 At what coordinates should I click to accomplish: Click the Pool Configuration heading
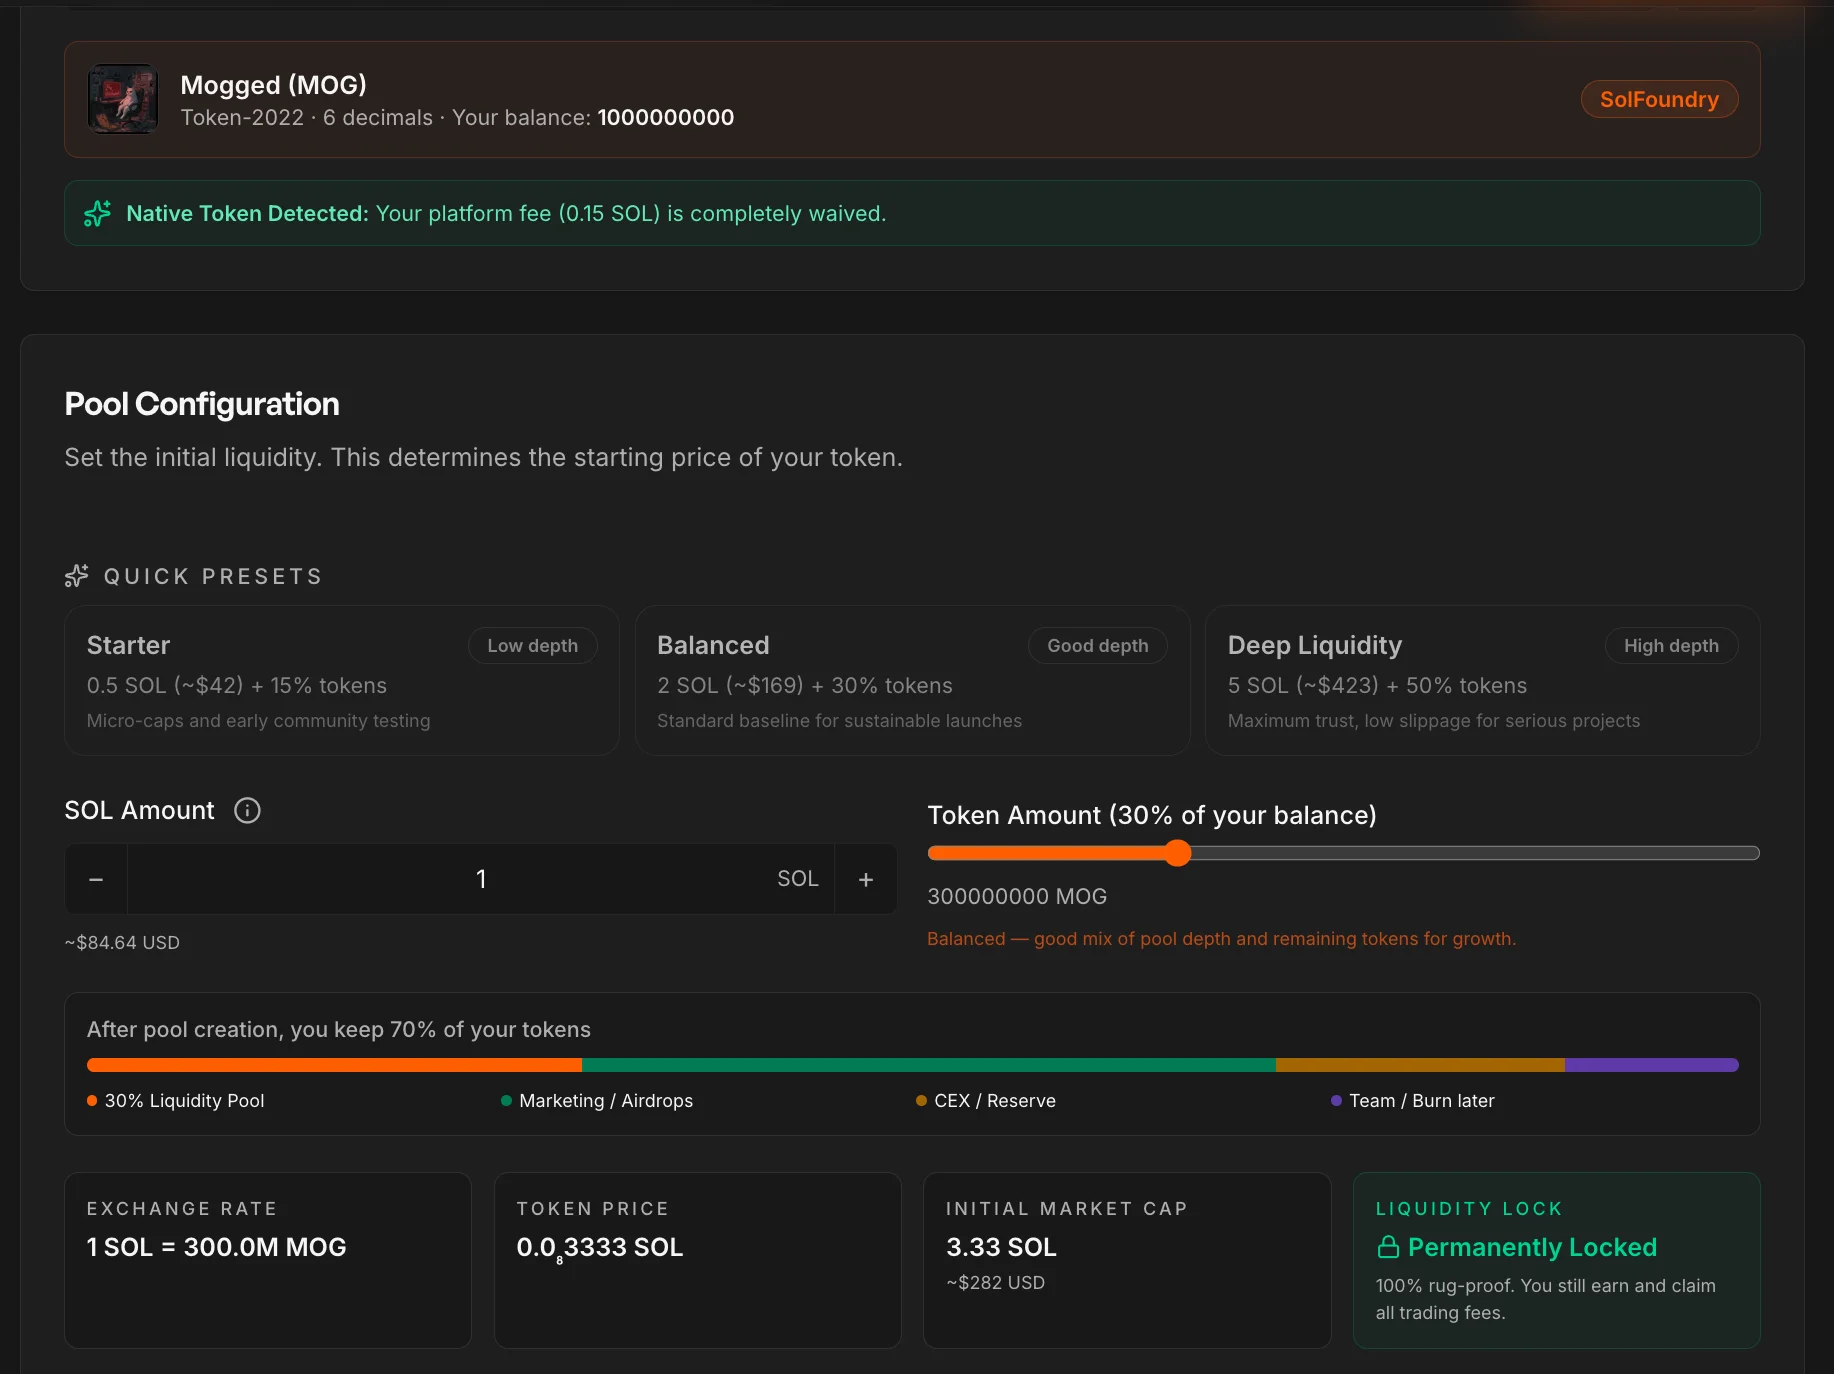click(202, 404)
